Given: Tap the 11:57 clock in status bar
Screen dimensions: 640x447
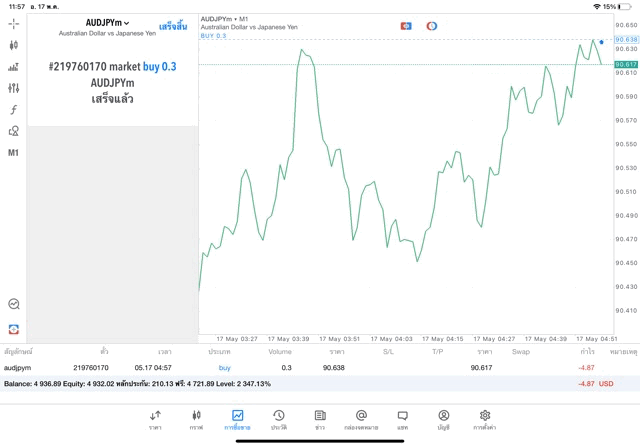Looking at the screenshot, I should [x=17, y=7].
